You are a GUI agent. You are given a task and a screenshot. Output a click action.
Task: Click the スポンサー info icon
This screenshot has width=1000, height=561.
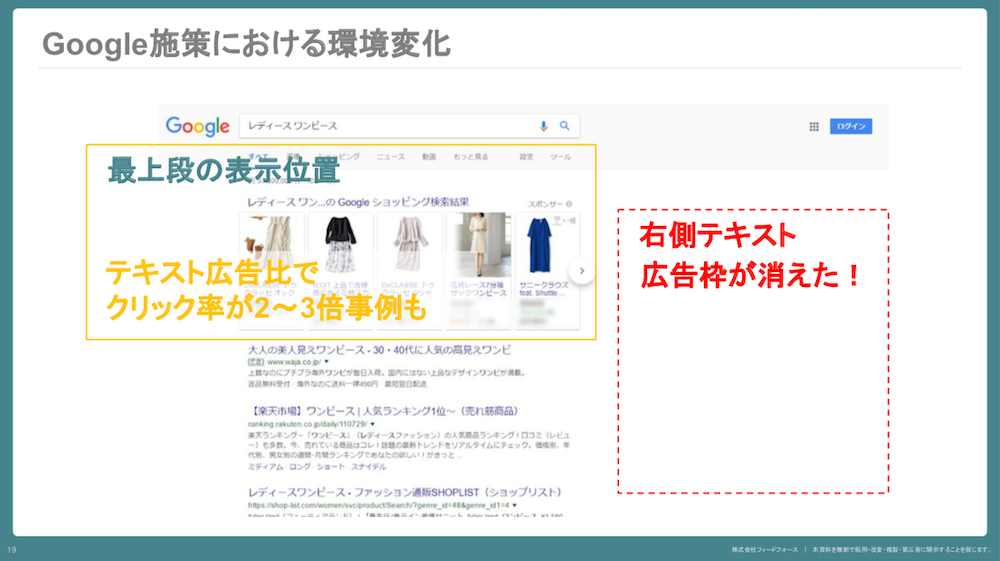[x=569, y=204]
